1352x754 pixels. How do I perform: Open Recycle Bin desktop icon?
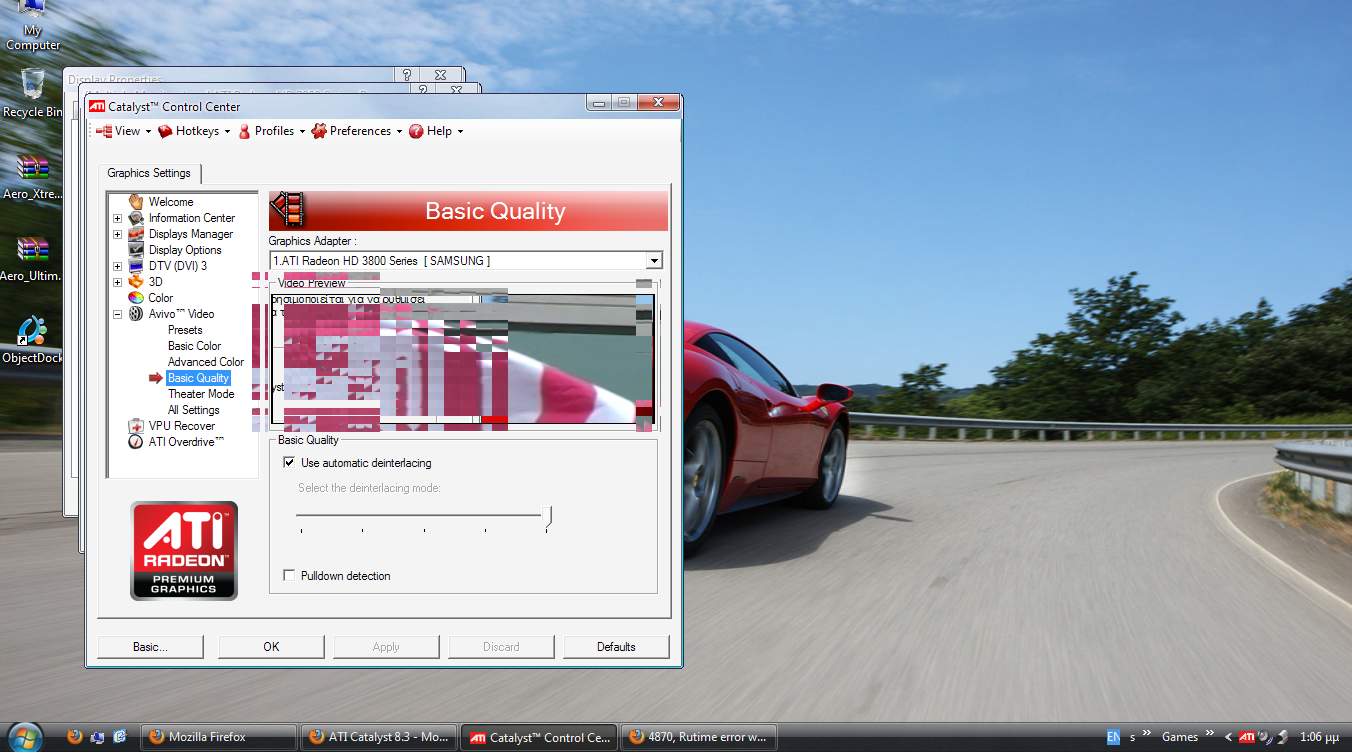[32, 93]
